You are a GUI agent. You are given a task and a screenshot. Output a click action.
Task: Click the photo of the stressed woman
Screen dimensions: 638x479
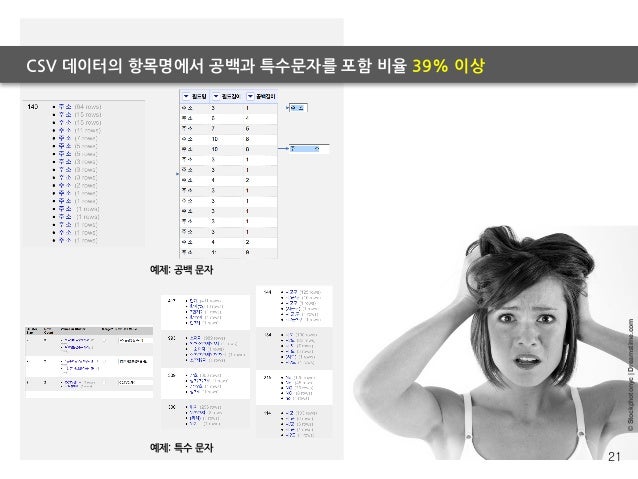coord(494,343)
